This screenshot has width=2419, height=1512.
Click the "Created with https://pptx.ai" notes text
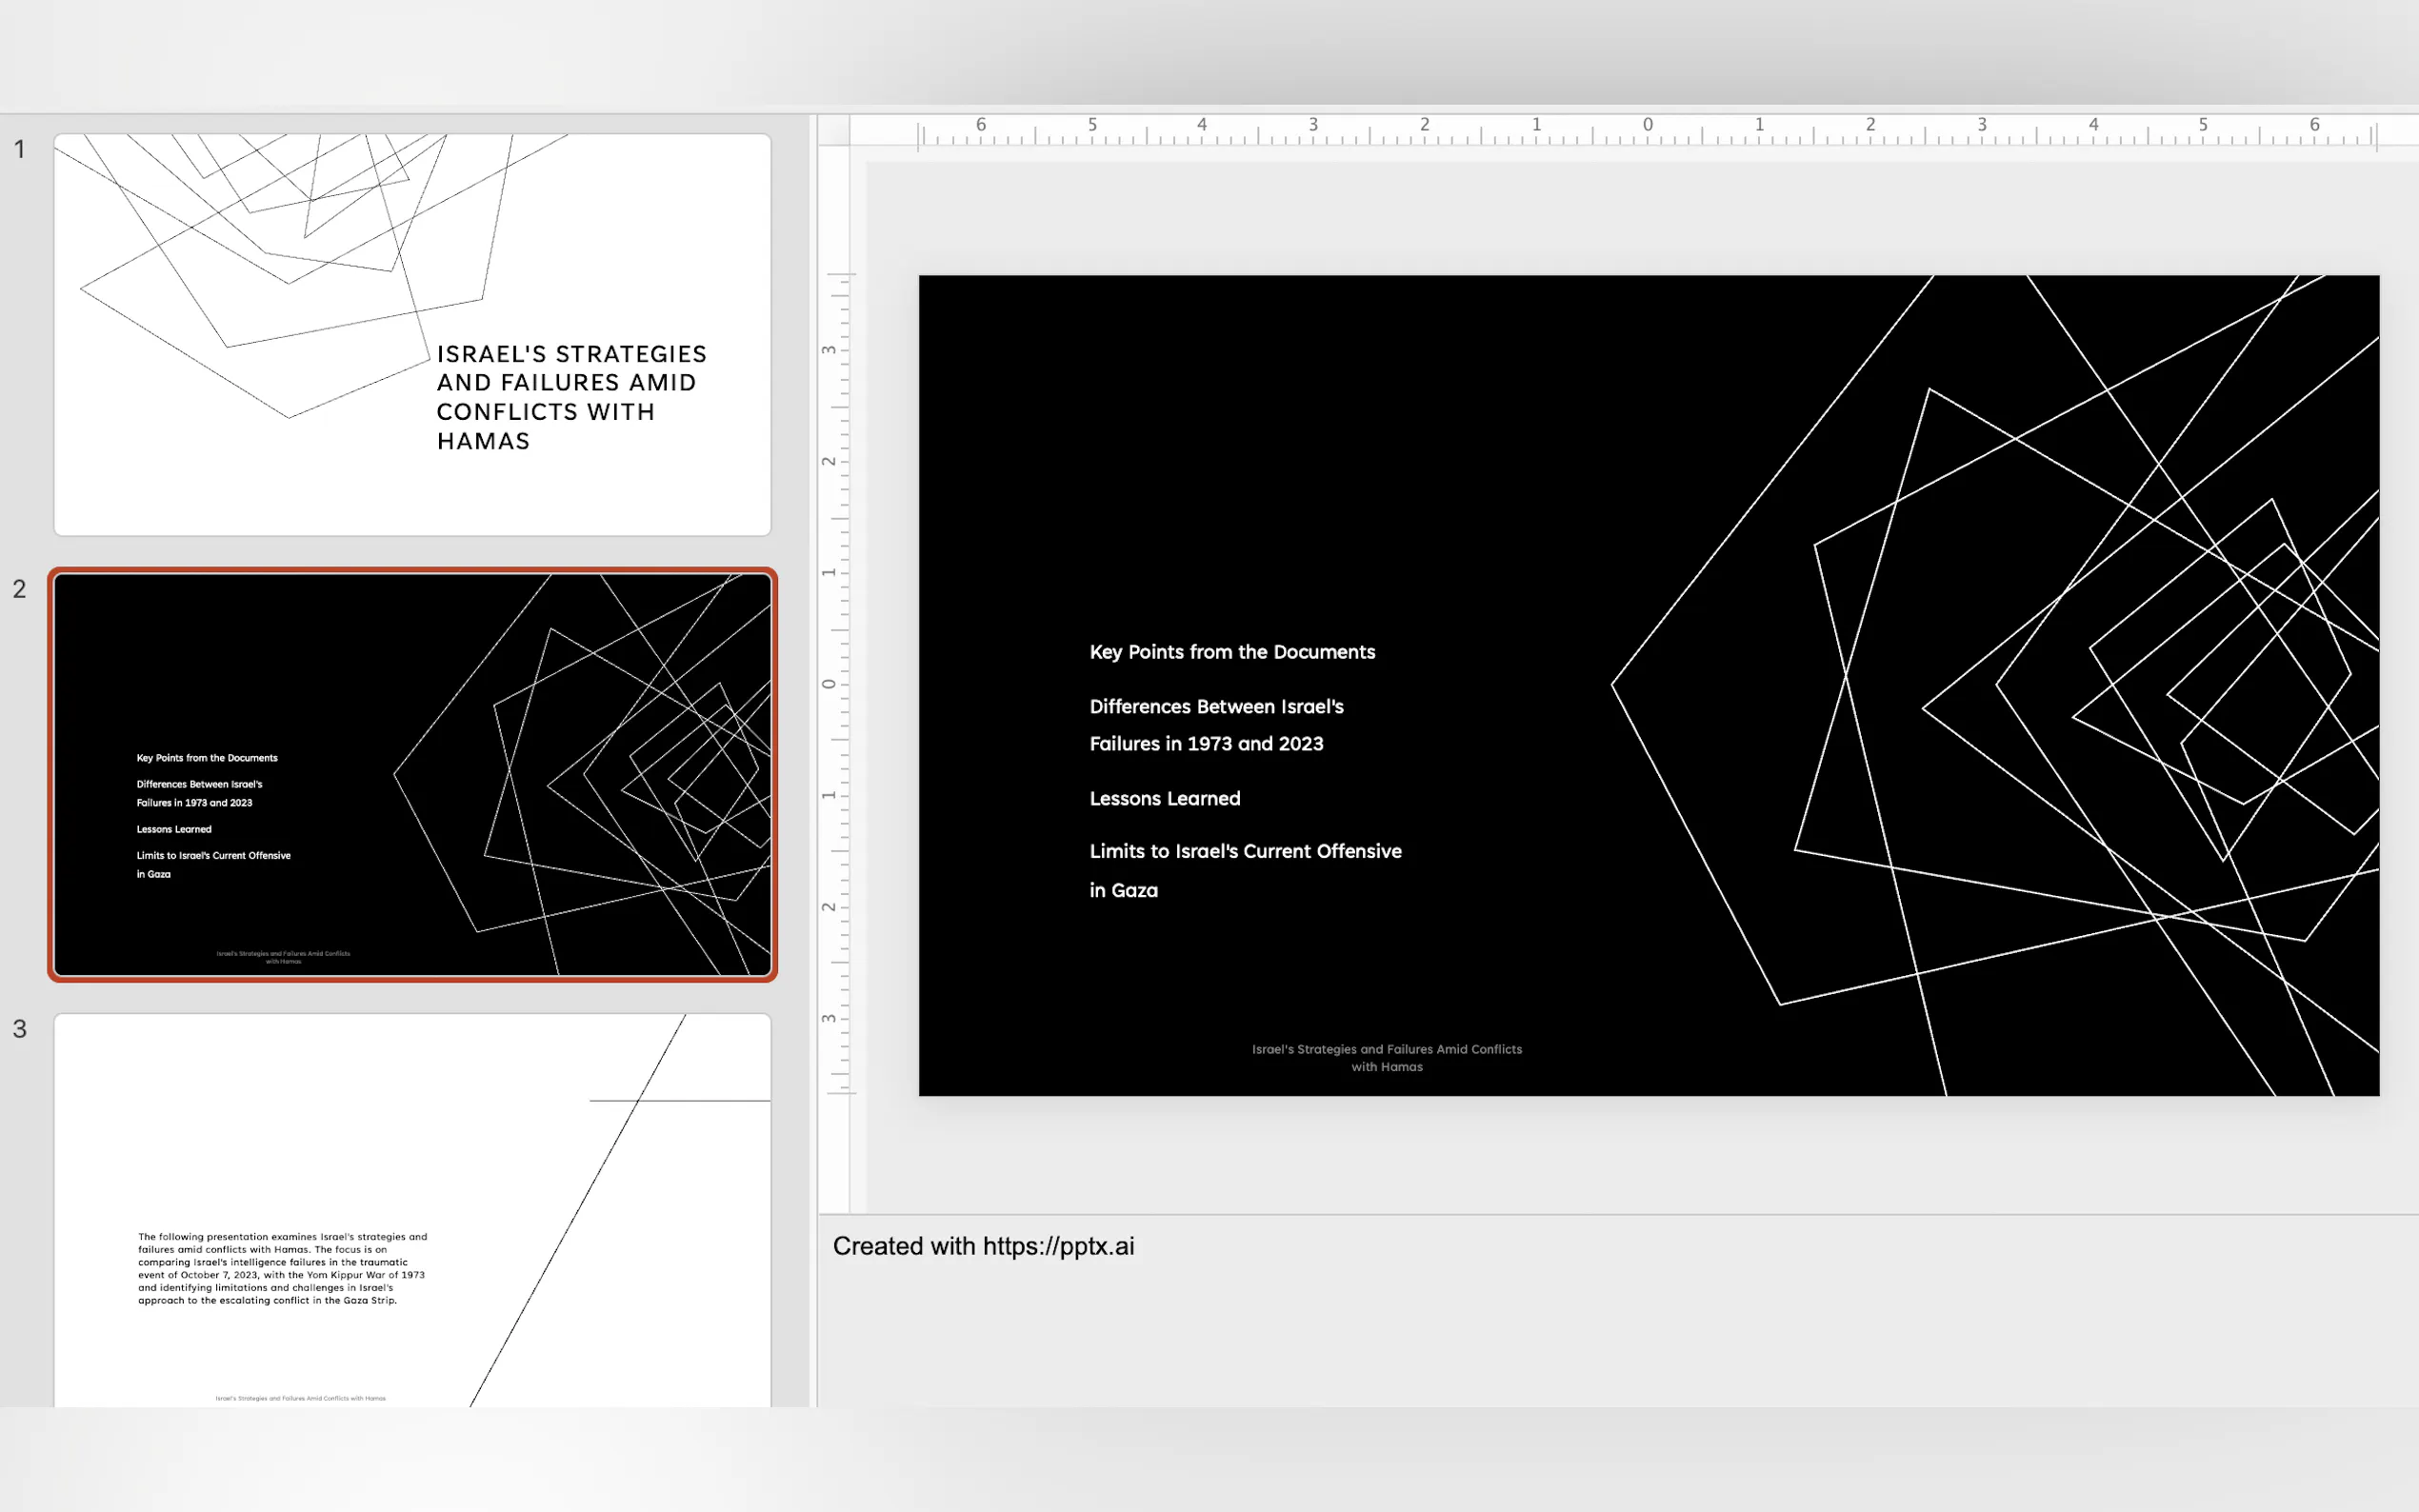[983, 1246]
